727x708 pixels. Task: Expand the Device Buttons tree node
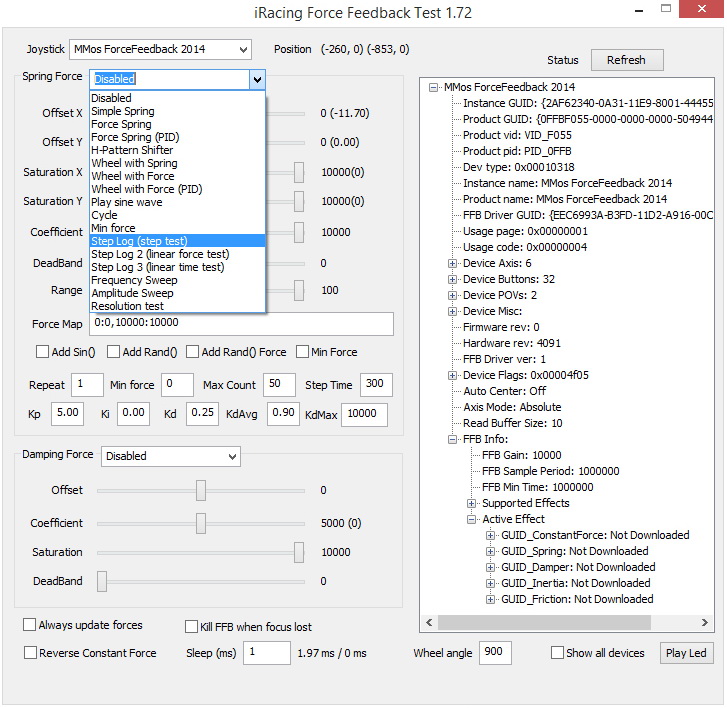click(452, 279)
